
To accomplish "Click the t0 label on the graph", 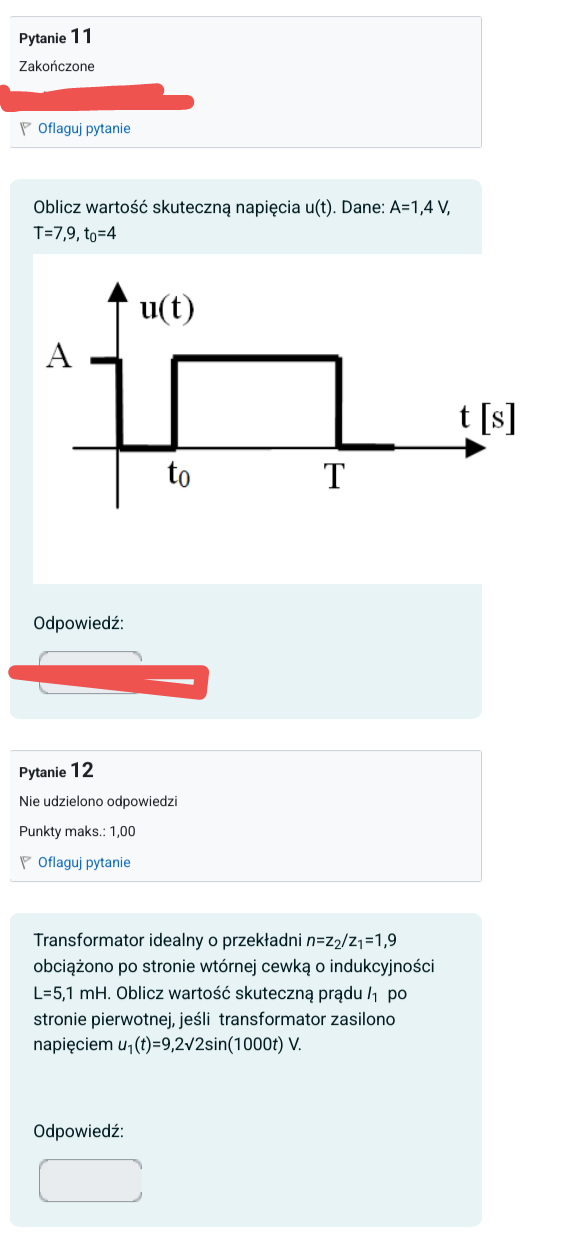I will pyautogui.click(x=178, y=475).
